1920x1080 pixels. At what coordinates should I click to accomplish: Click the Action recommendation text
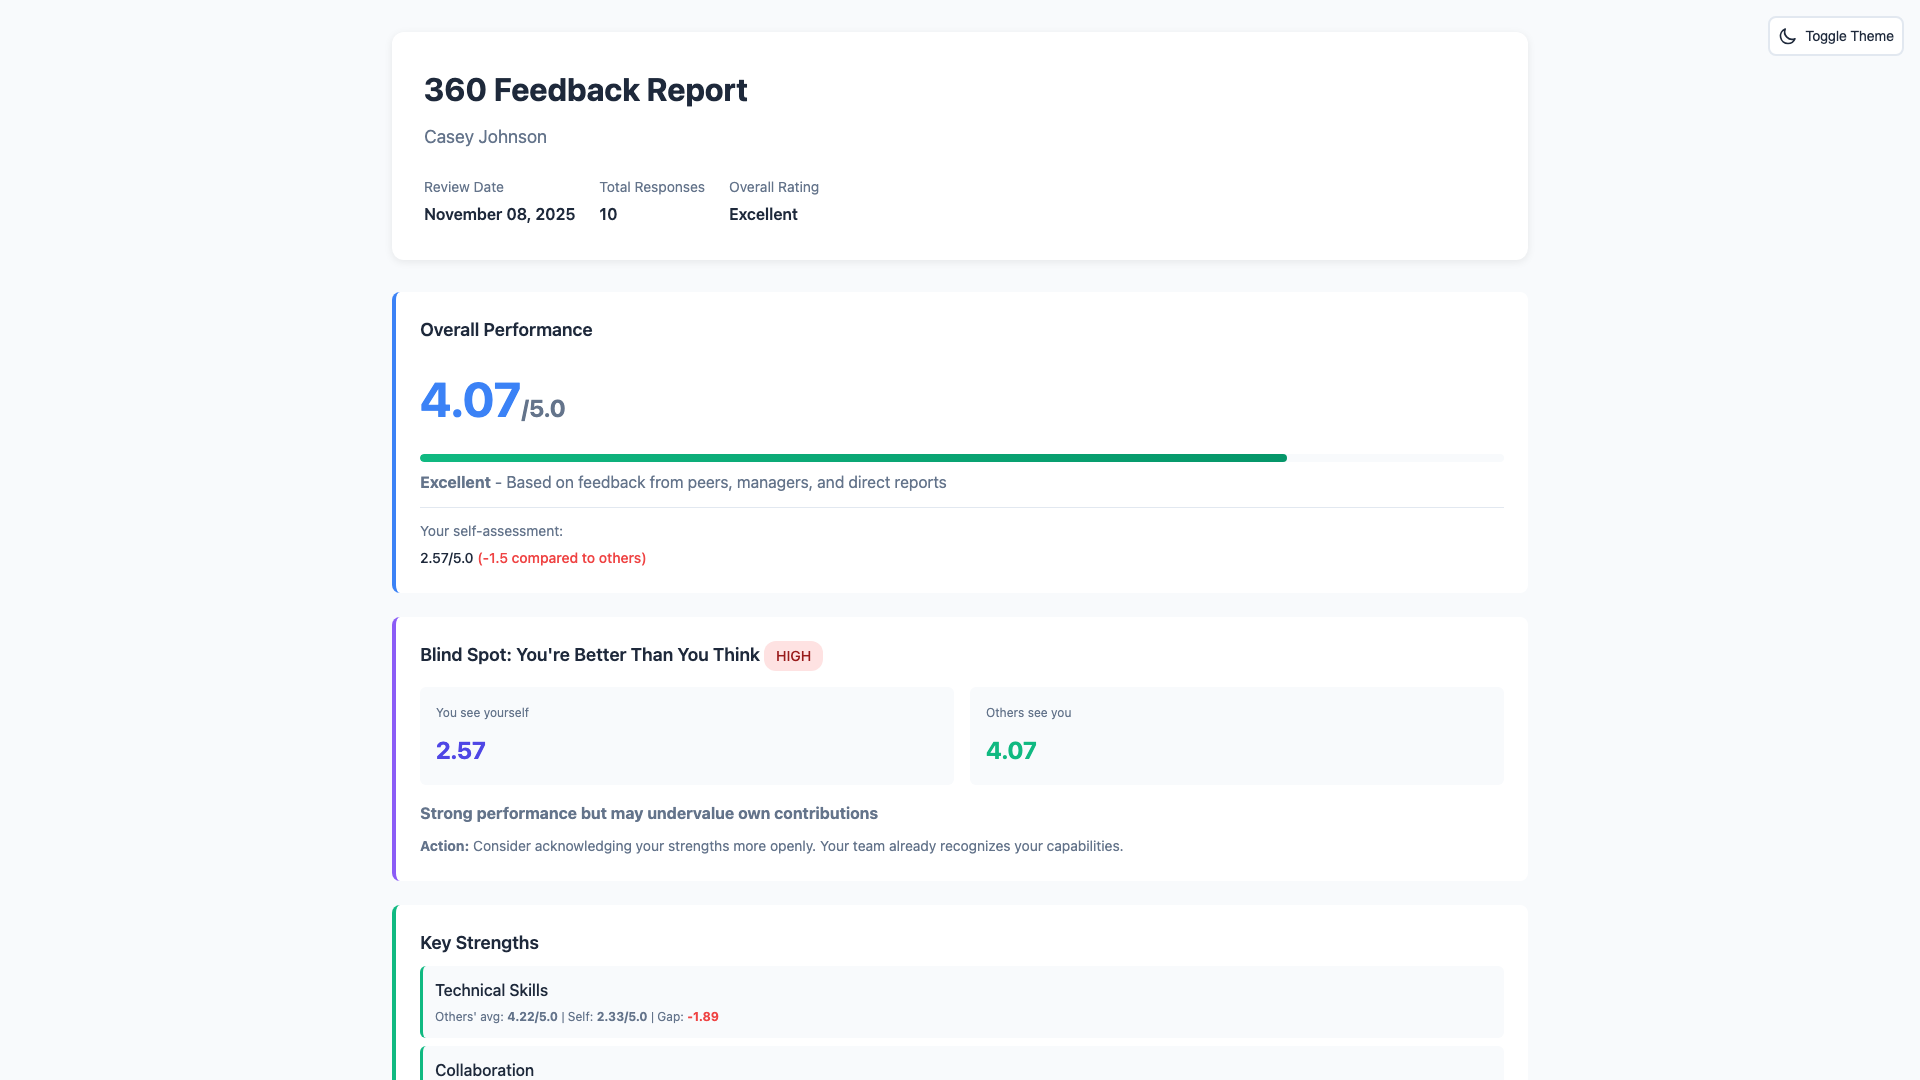click(x=770, y=845)
